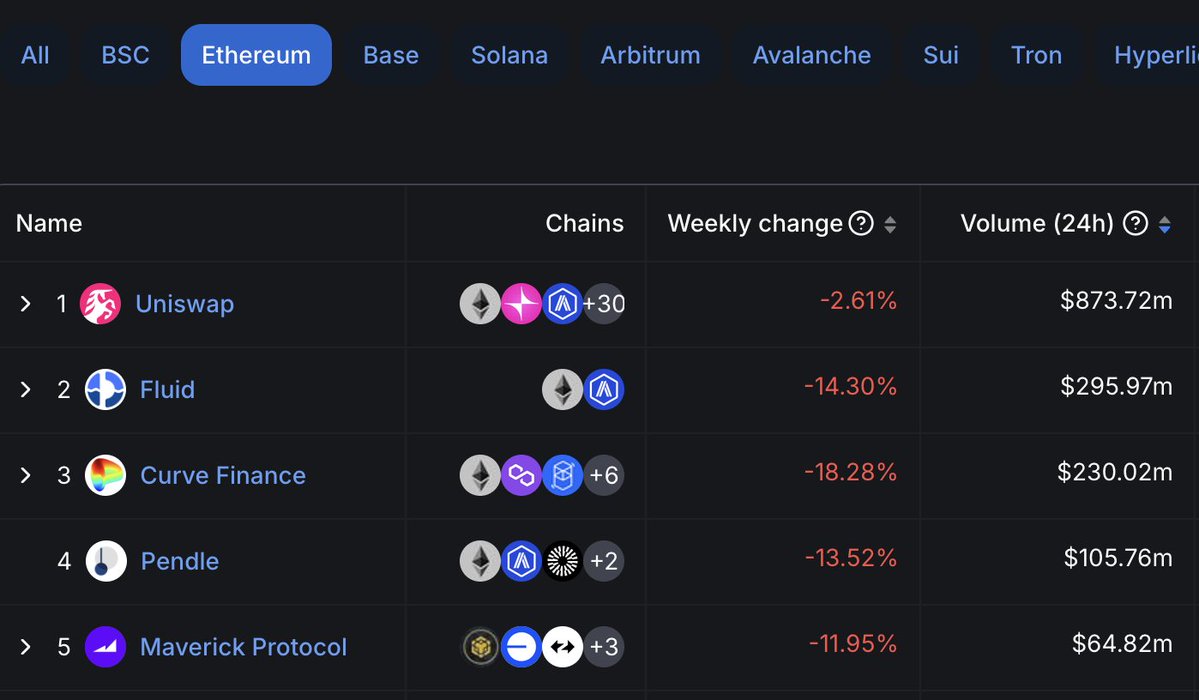Expand the Maverick Protocol row chevron
The width and height of the screenshot is (1199, 700).
[x=26, y=647]
